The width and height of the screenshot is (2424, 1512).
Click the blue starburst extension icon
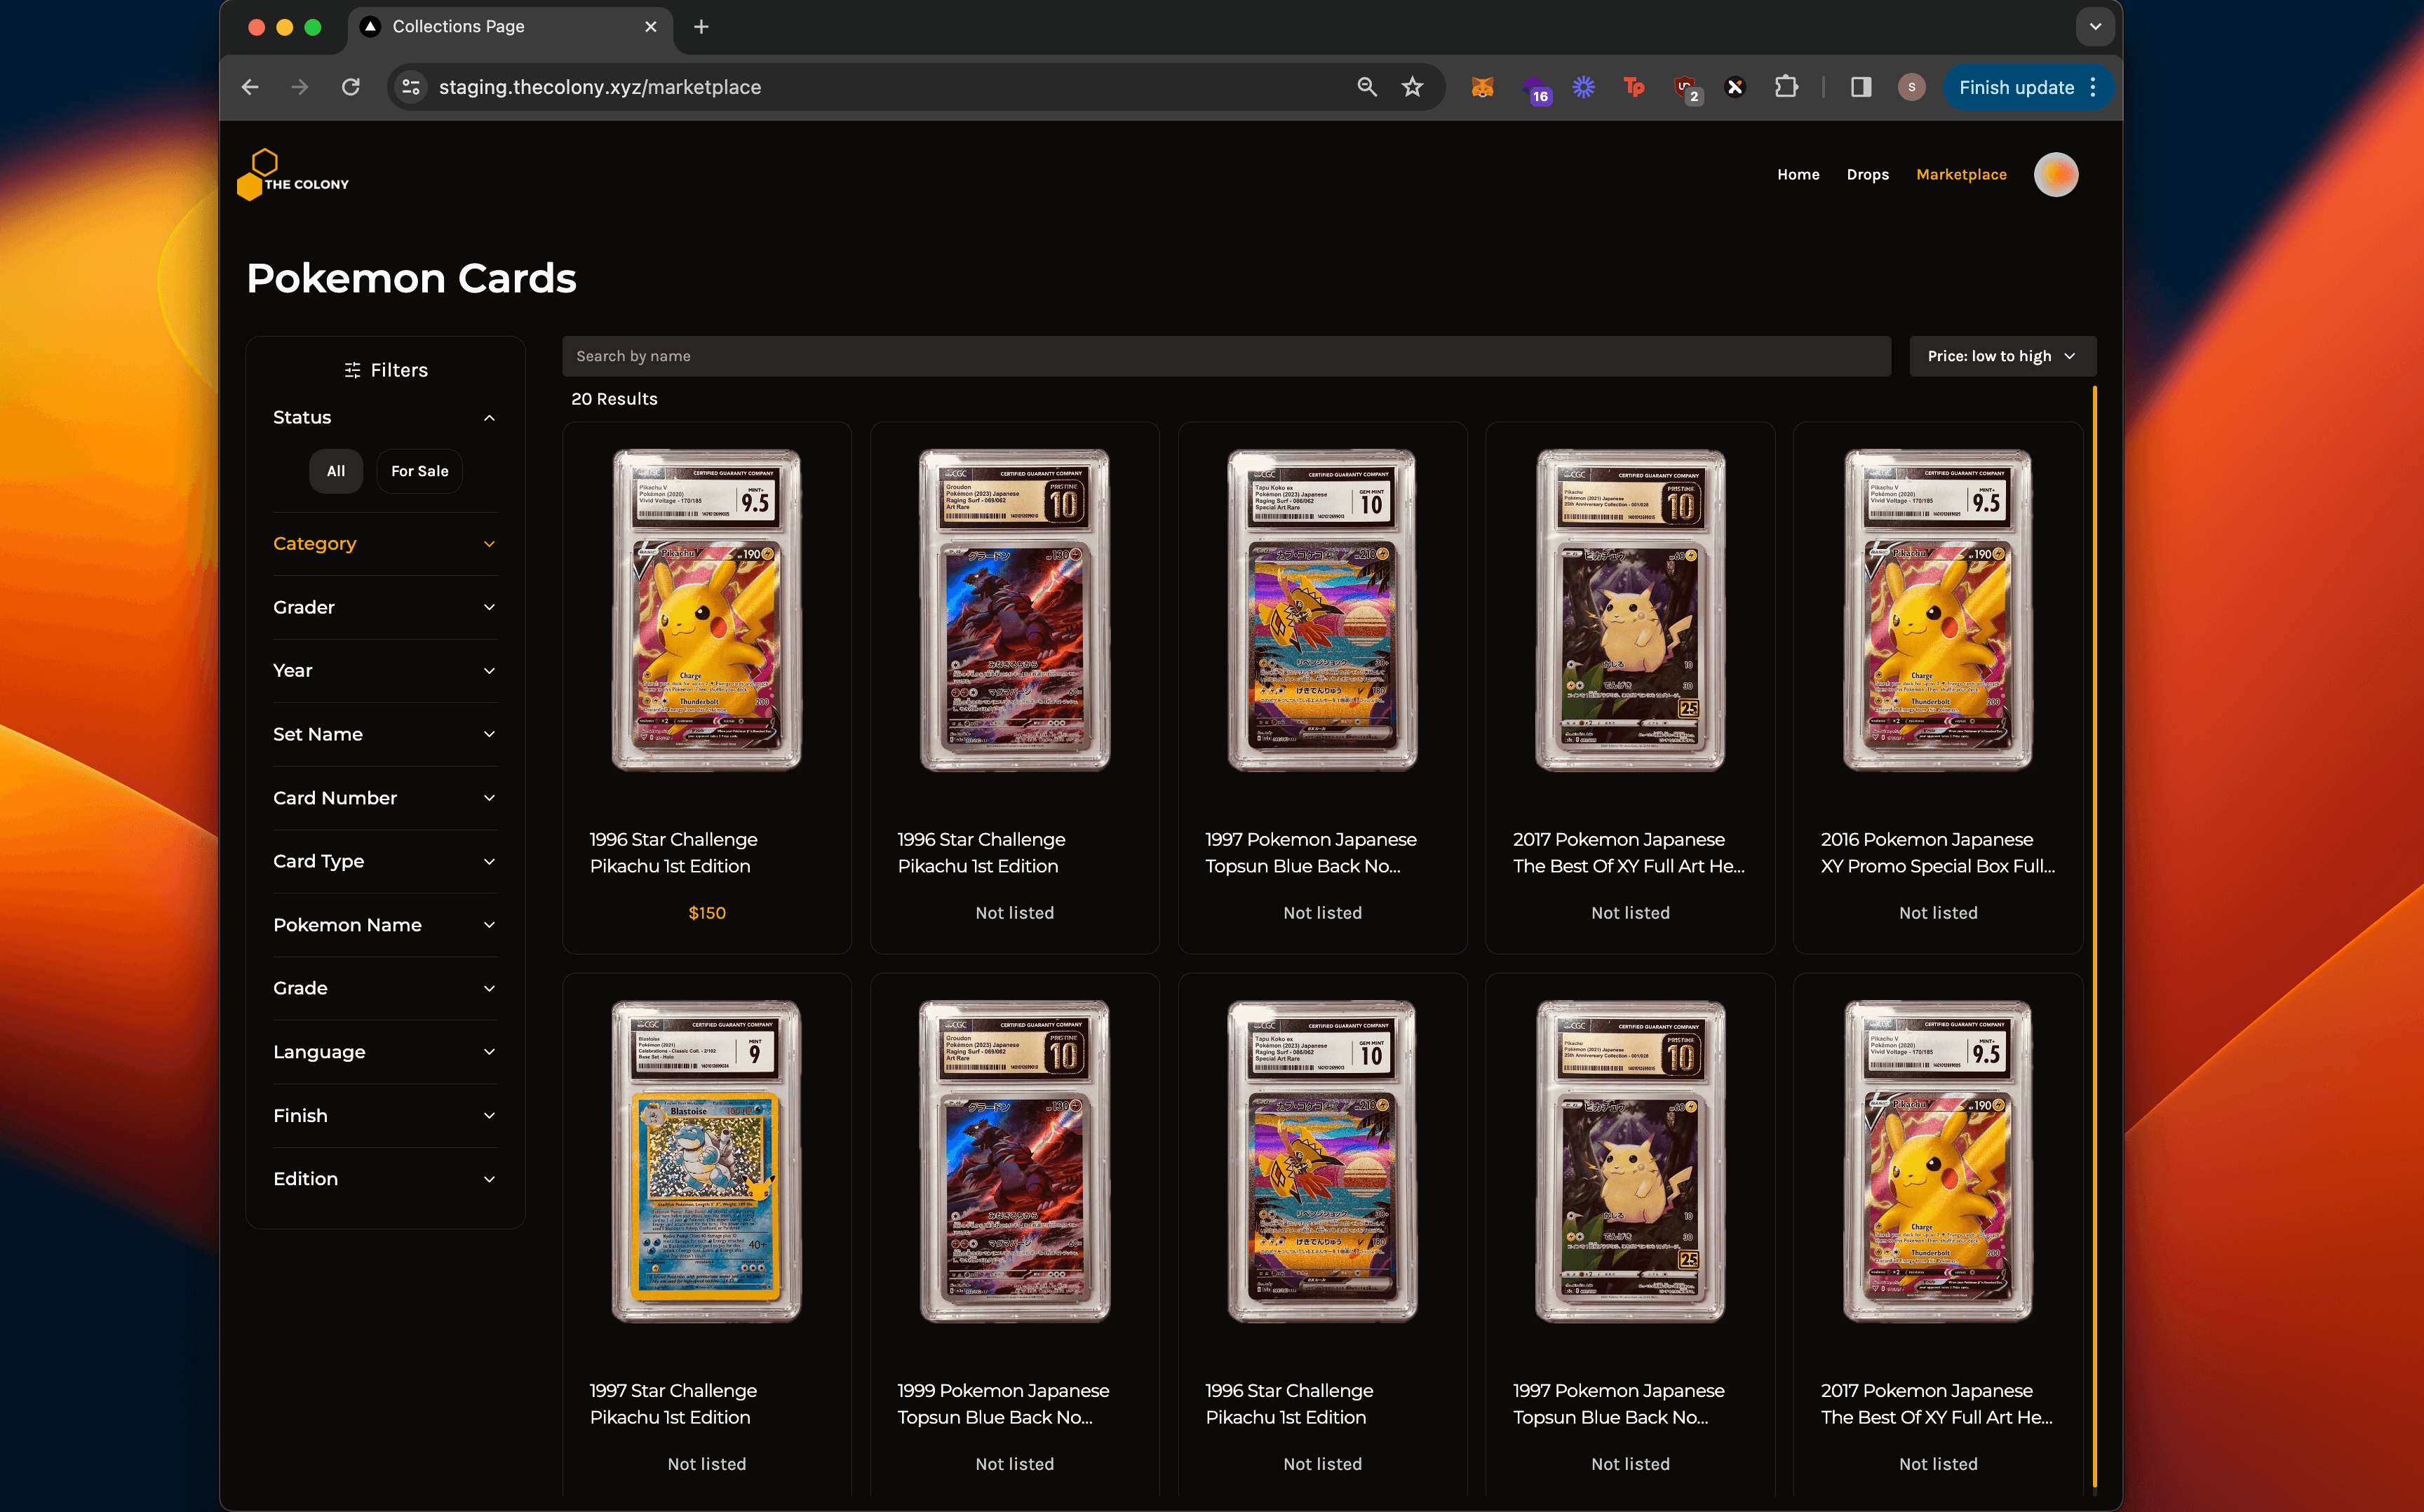coord(1583,87)
